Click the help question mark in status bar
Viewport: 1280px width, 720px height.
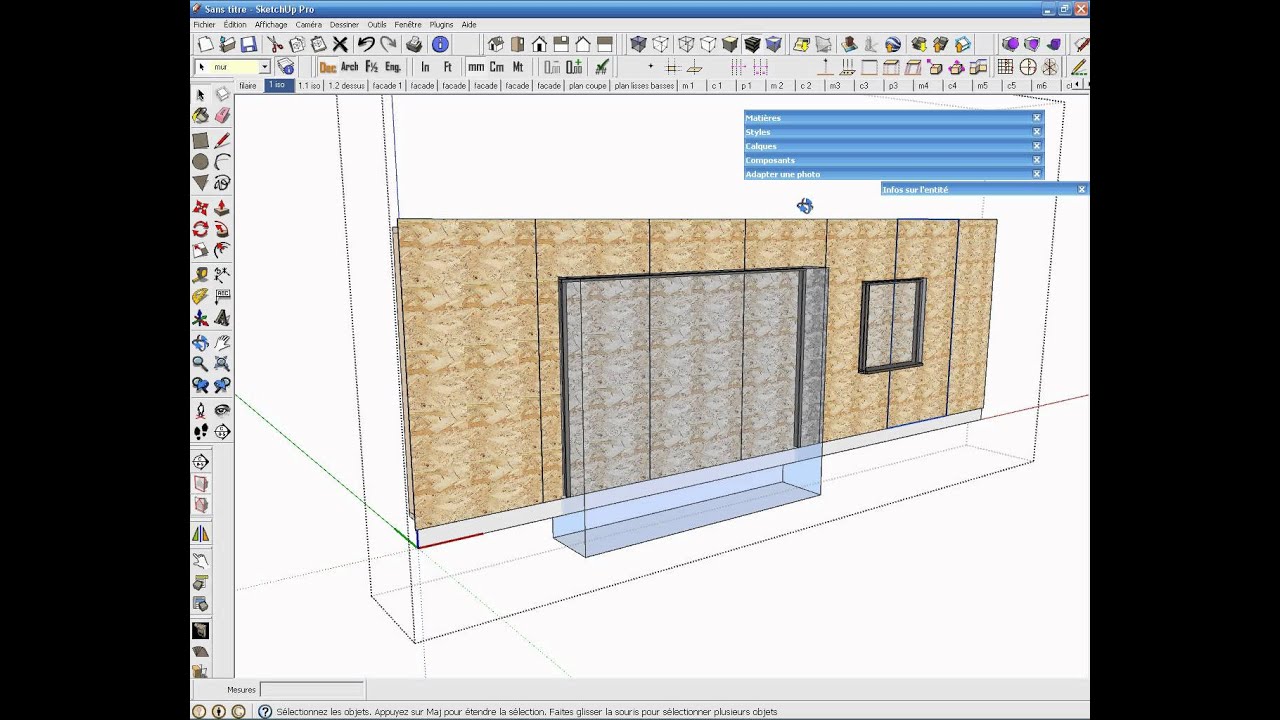[x=265, y=712]
